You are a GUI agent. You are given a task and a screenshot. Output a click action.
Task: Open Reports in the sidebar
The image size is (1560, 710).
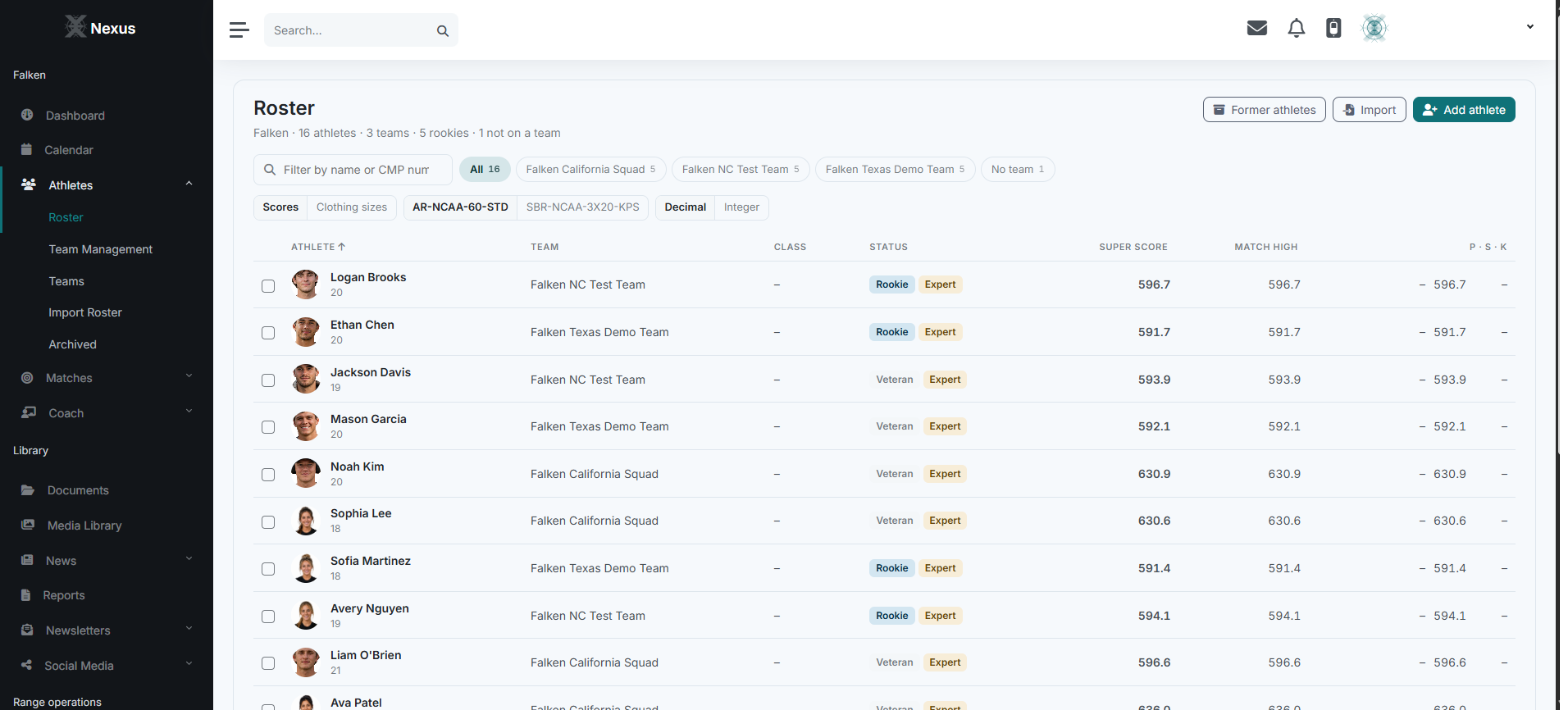point(64,595)
